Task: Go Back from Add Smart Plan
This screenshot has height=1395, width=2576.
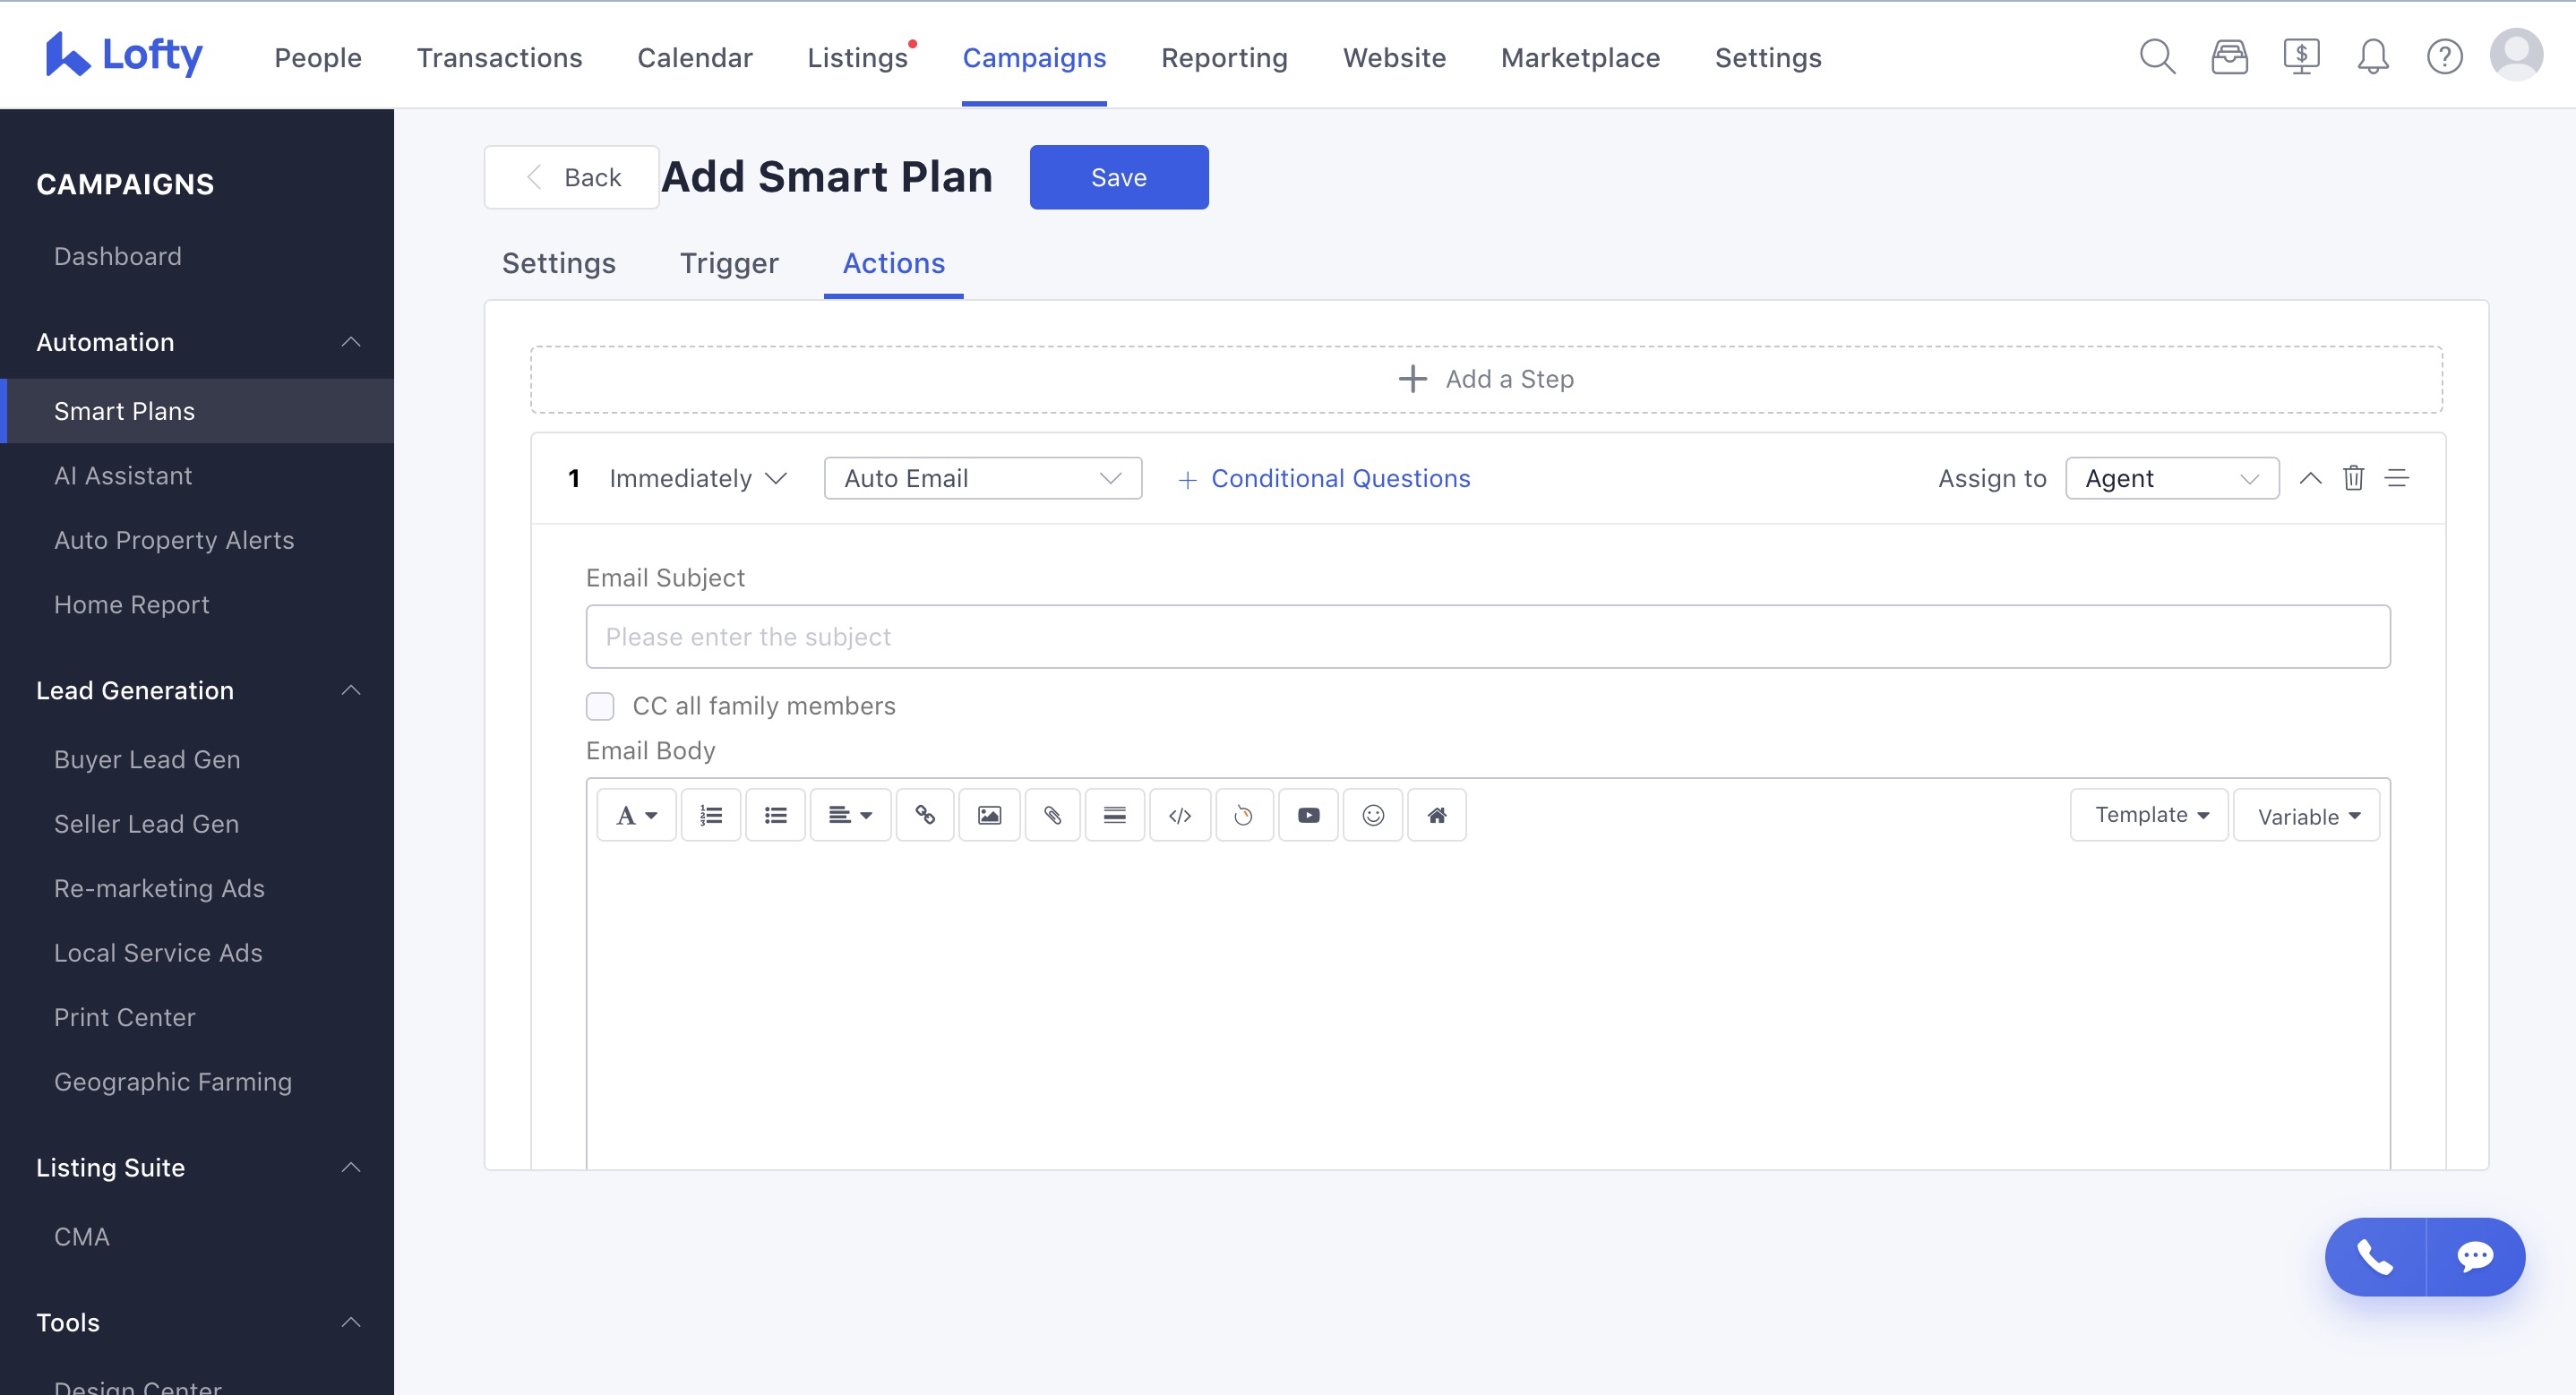Action: (x=572, y=177)
